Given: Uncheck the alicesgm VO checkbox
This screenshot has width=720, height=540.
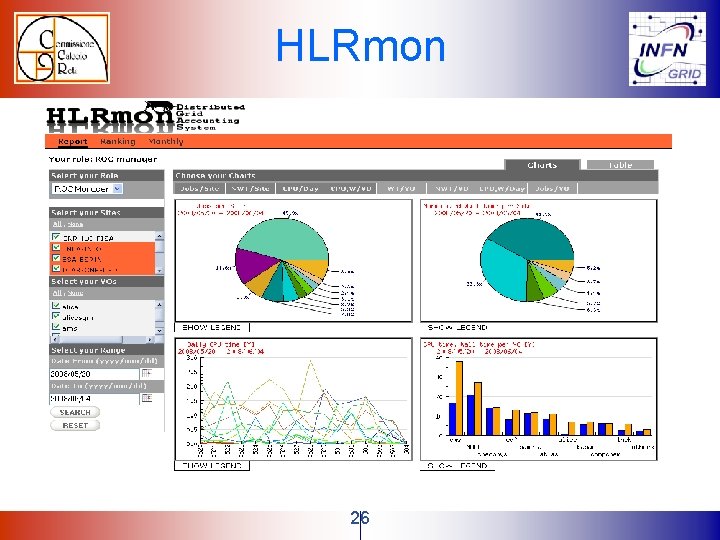Looking at the screenshot, I should tap(56, 316).
